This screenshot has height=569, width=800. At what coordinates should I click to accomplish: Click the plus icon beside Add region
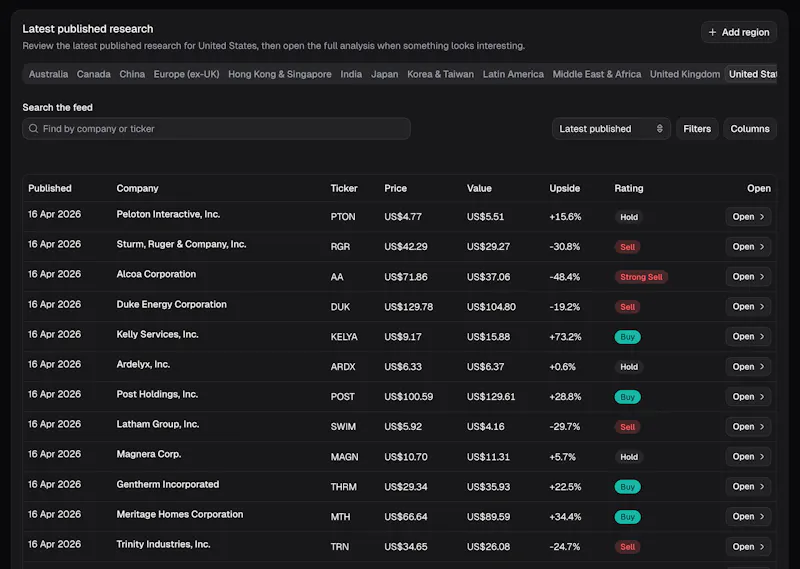click(712, 32)
